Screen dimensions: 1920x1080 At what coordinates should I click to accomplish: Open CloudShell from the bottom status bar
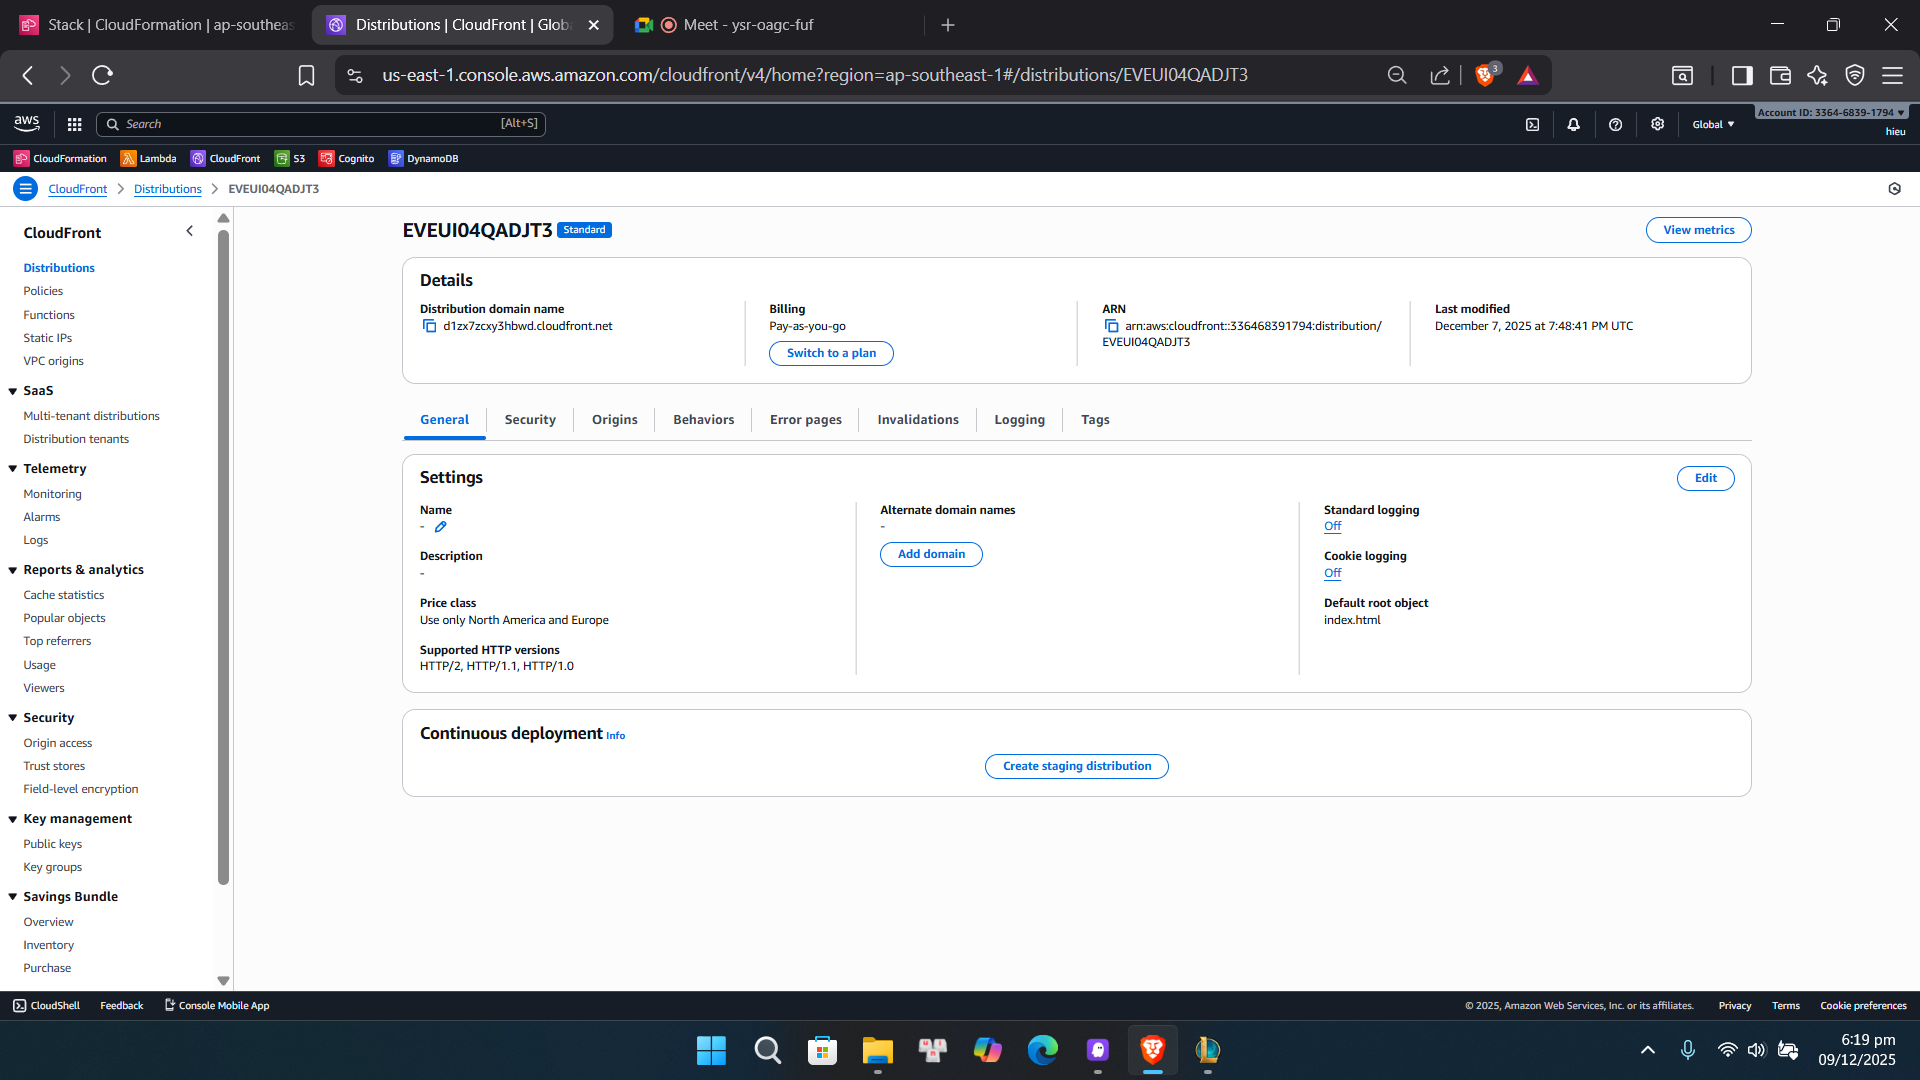click(45, 1005)
